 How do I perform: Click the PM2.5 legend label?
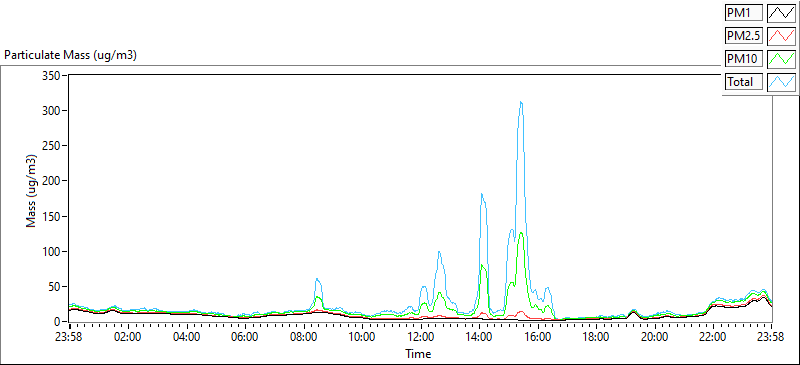743,36
